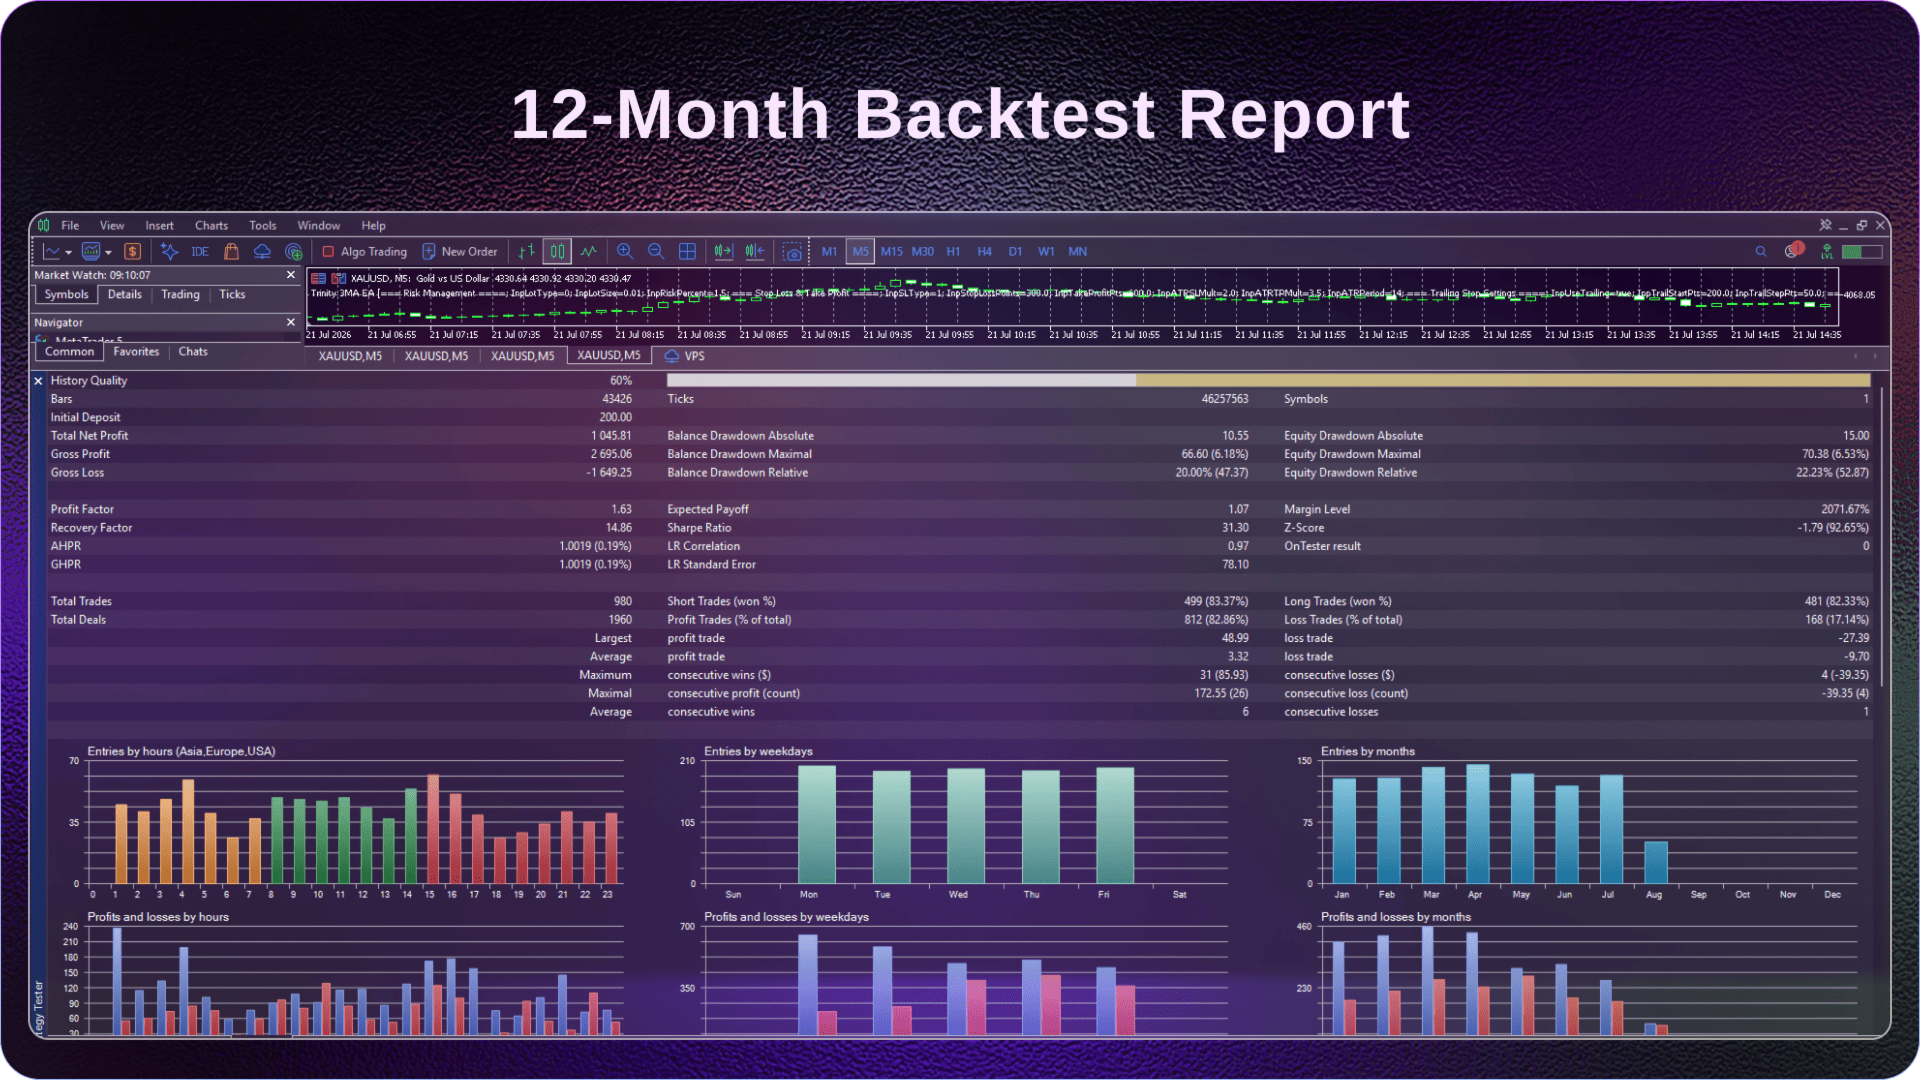Close the Strategy Tester report panel
Viewport: 1920px width, 1080px height.
(x=39, y=381)
